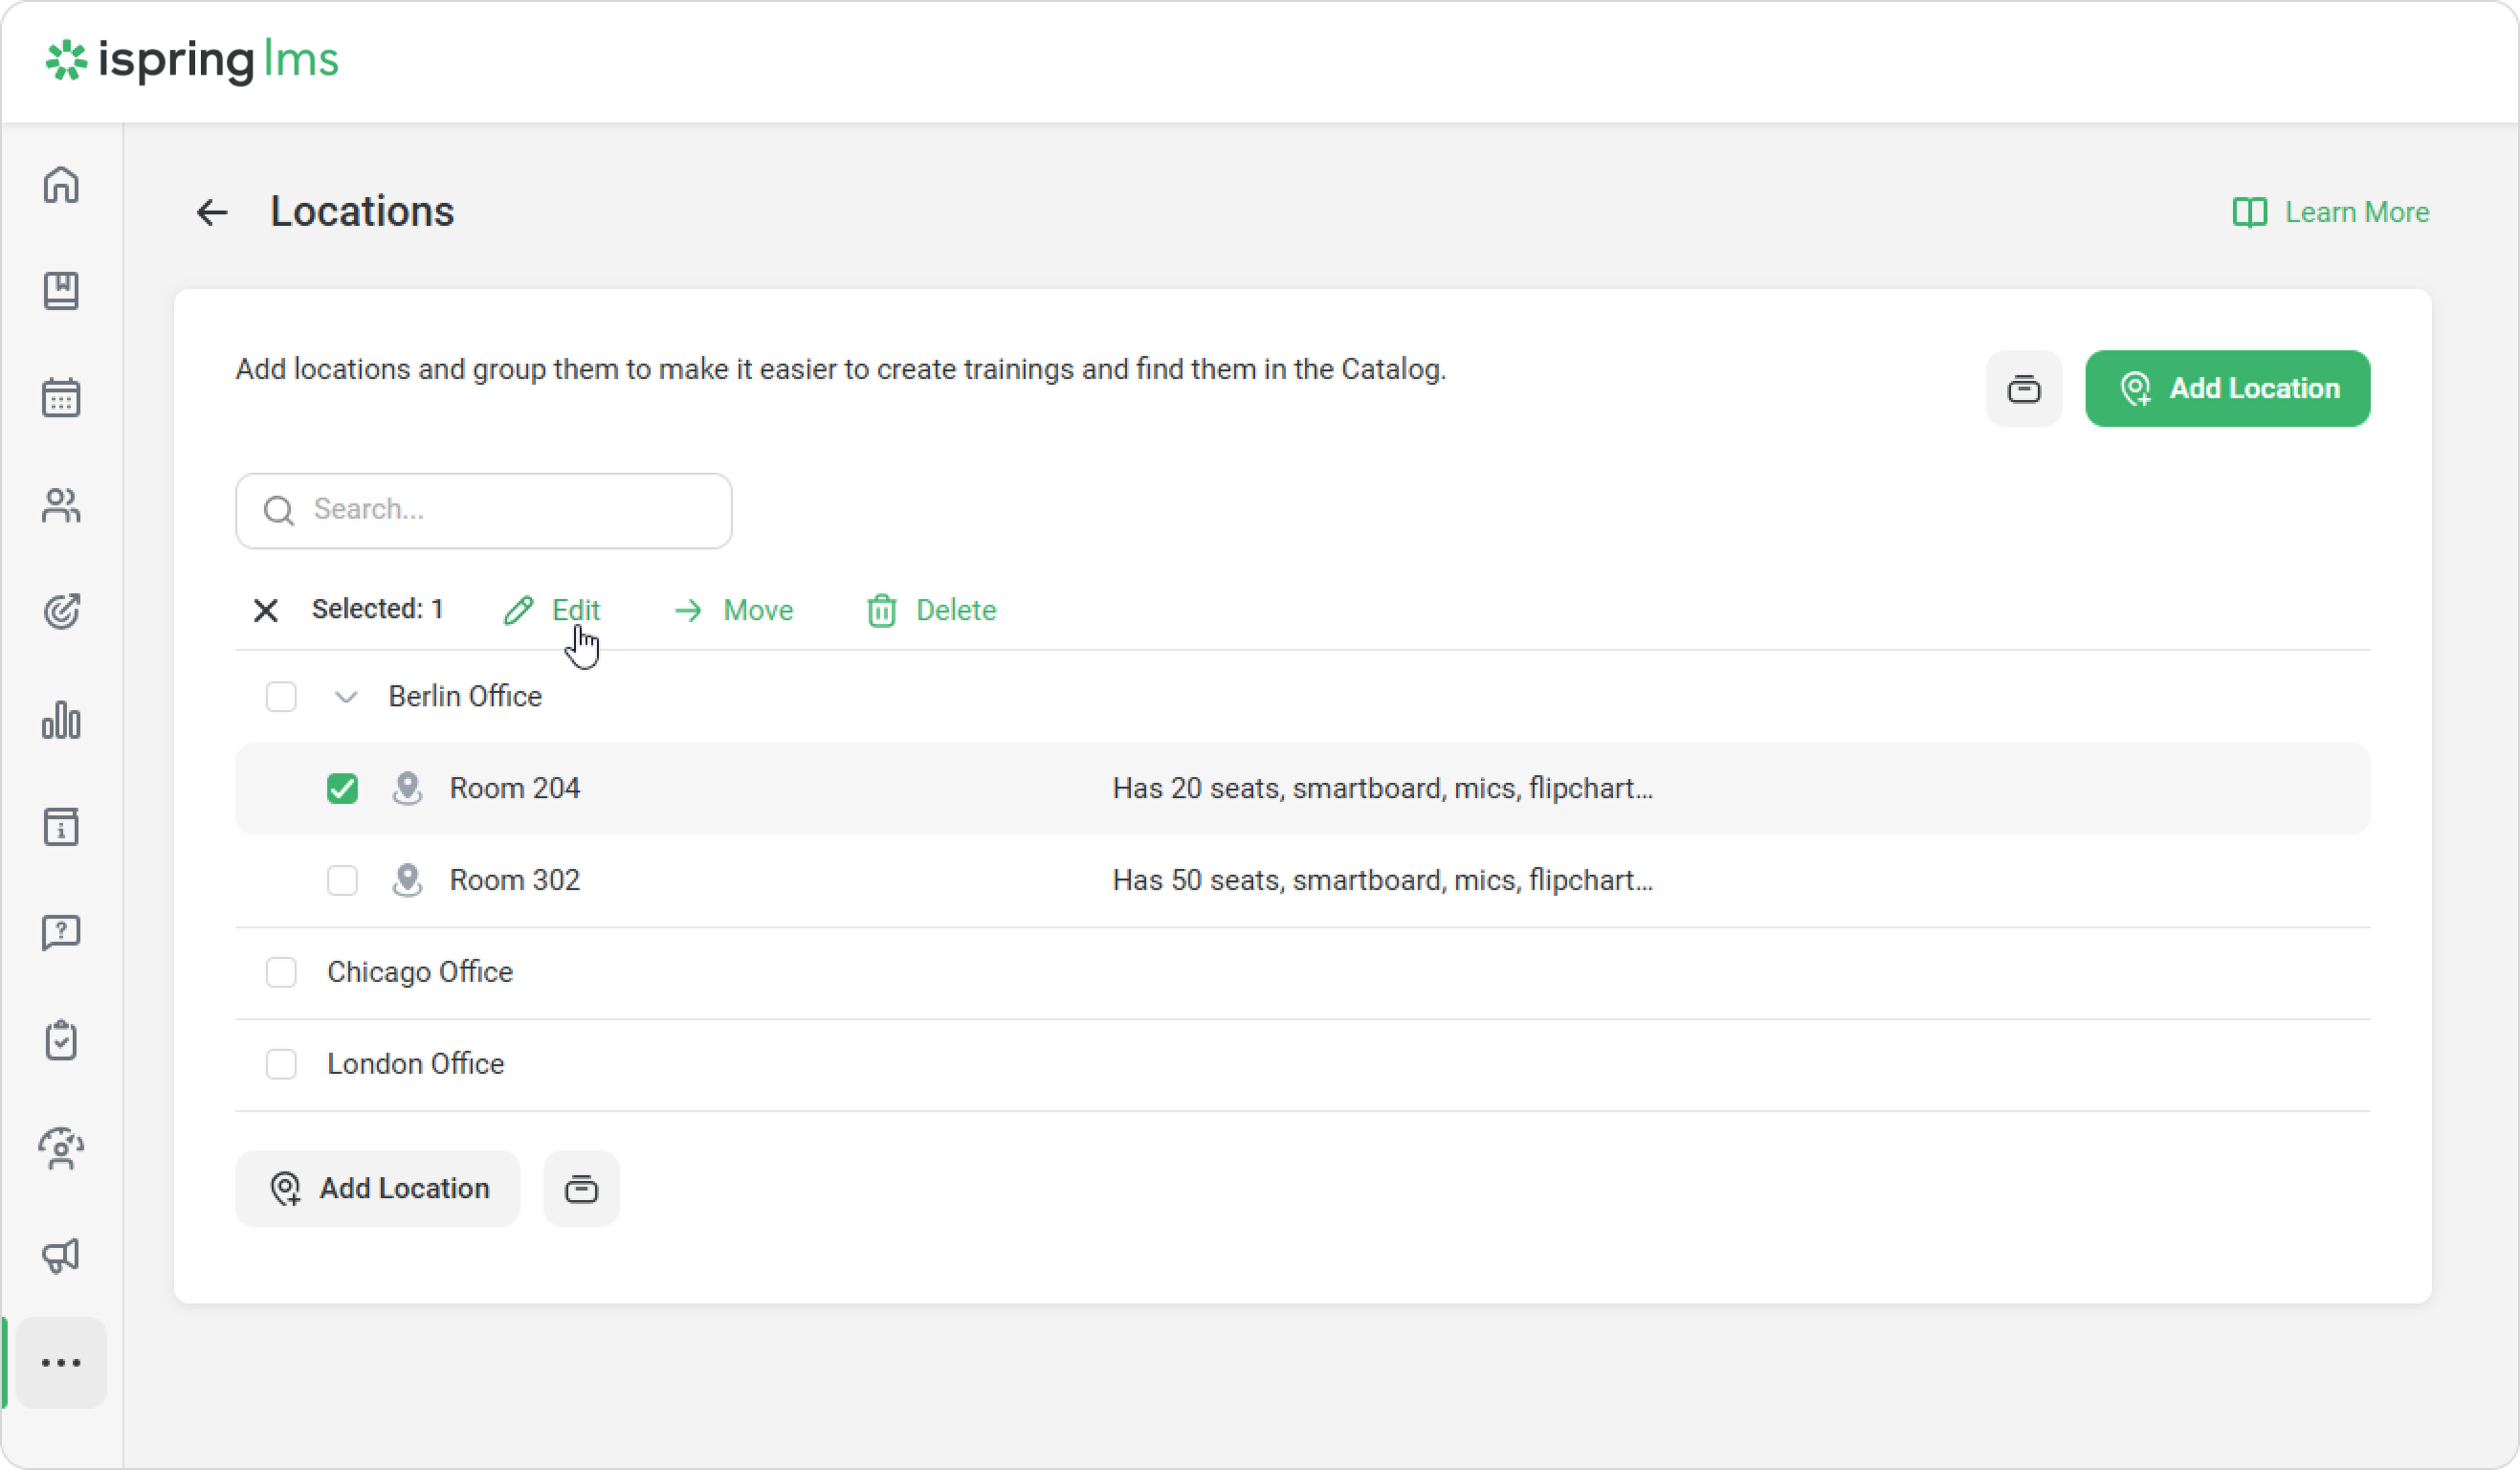This screenshot has width=2520, height=1470.
Task: Open the Home icon in sidebar
Action: point(61,184)
